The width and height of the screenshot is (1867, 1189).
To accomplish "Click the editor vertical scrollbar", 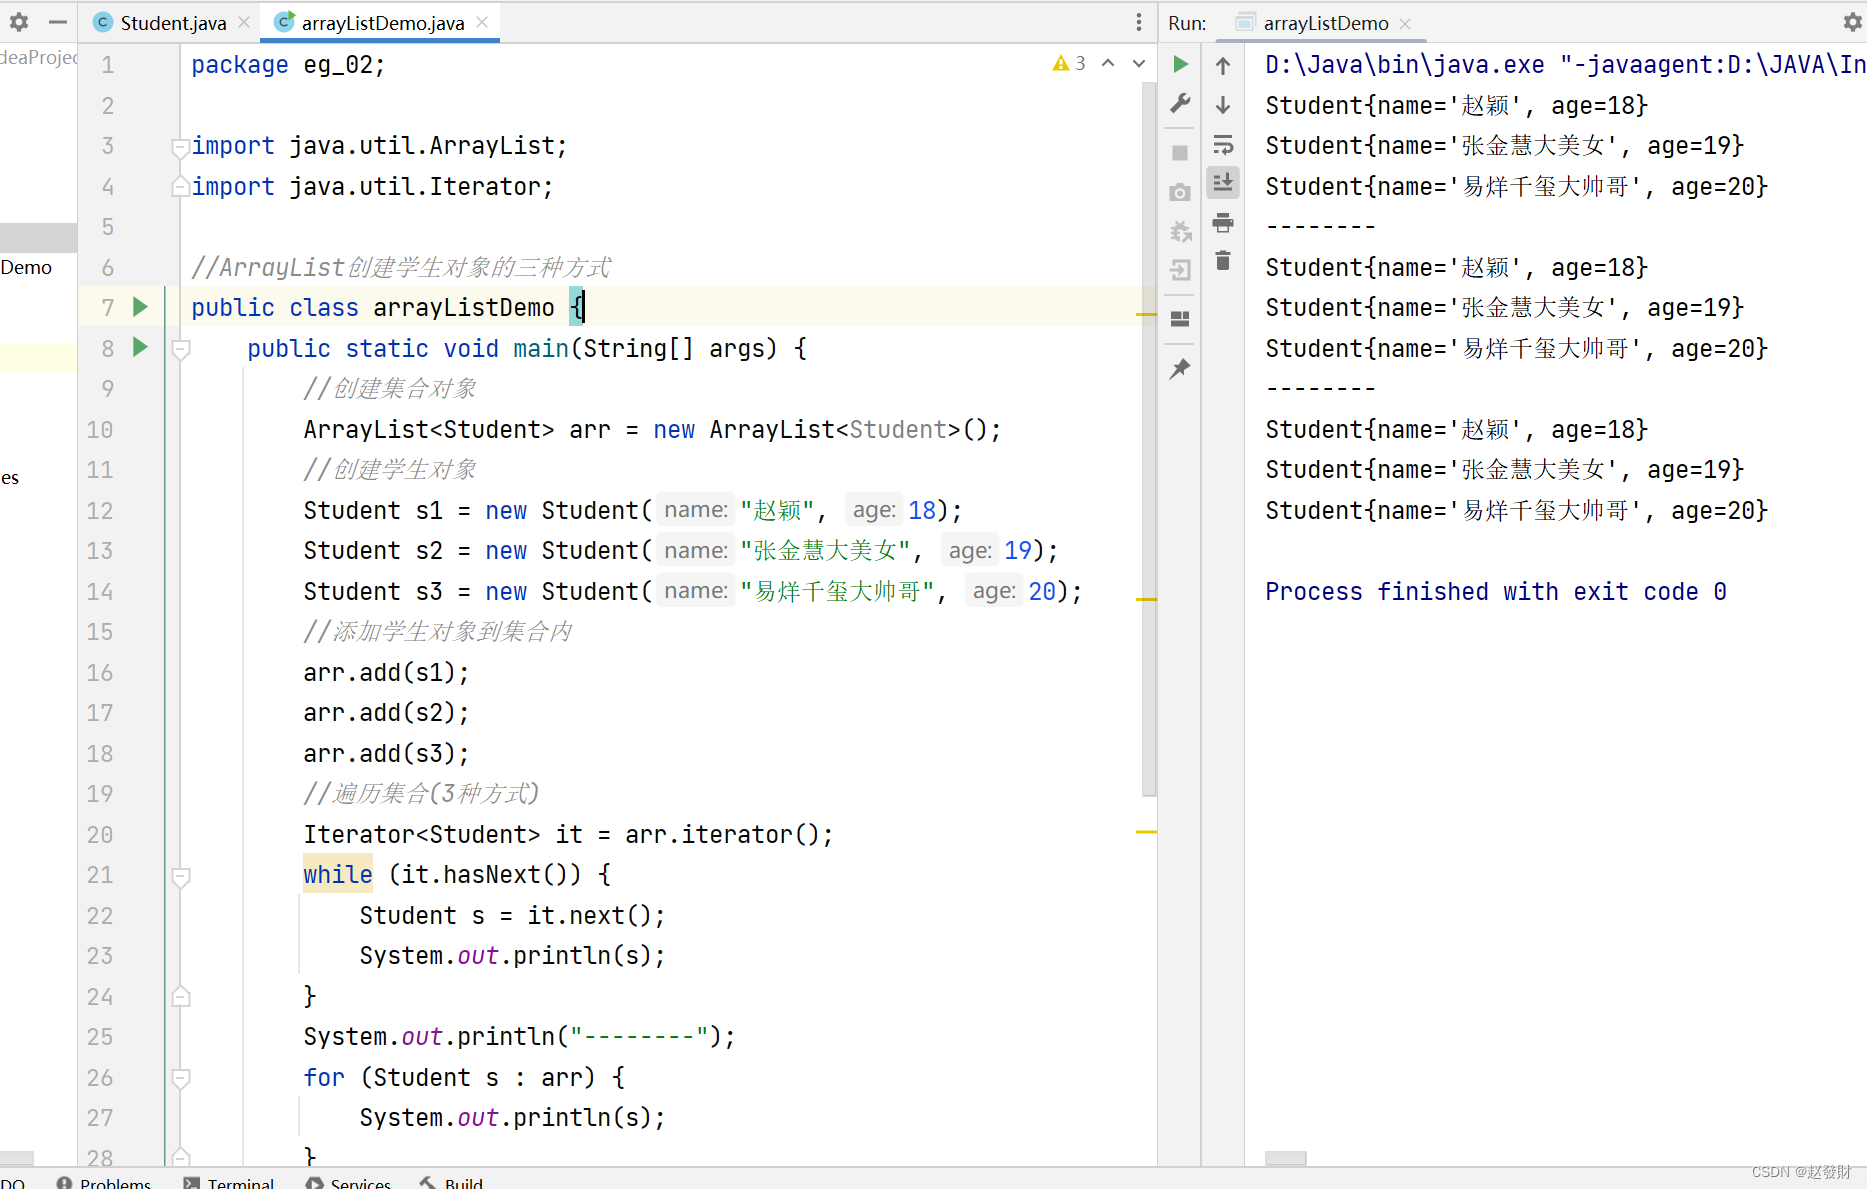I will [1149, 440].
